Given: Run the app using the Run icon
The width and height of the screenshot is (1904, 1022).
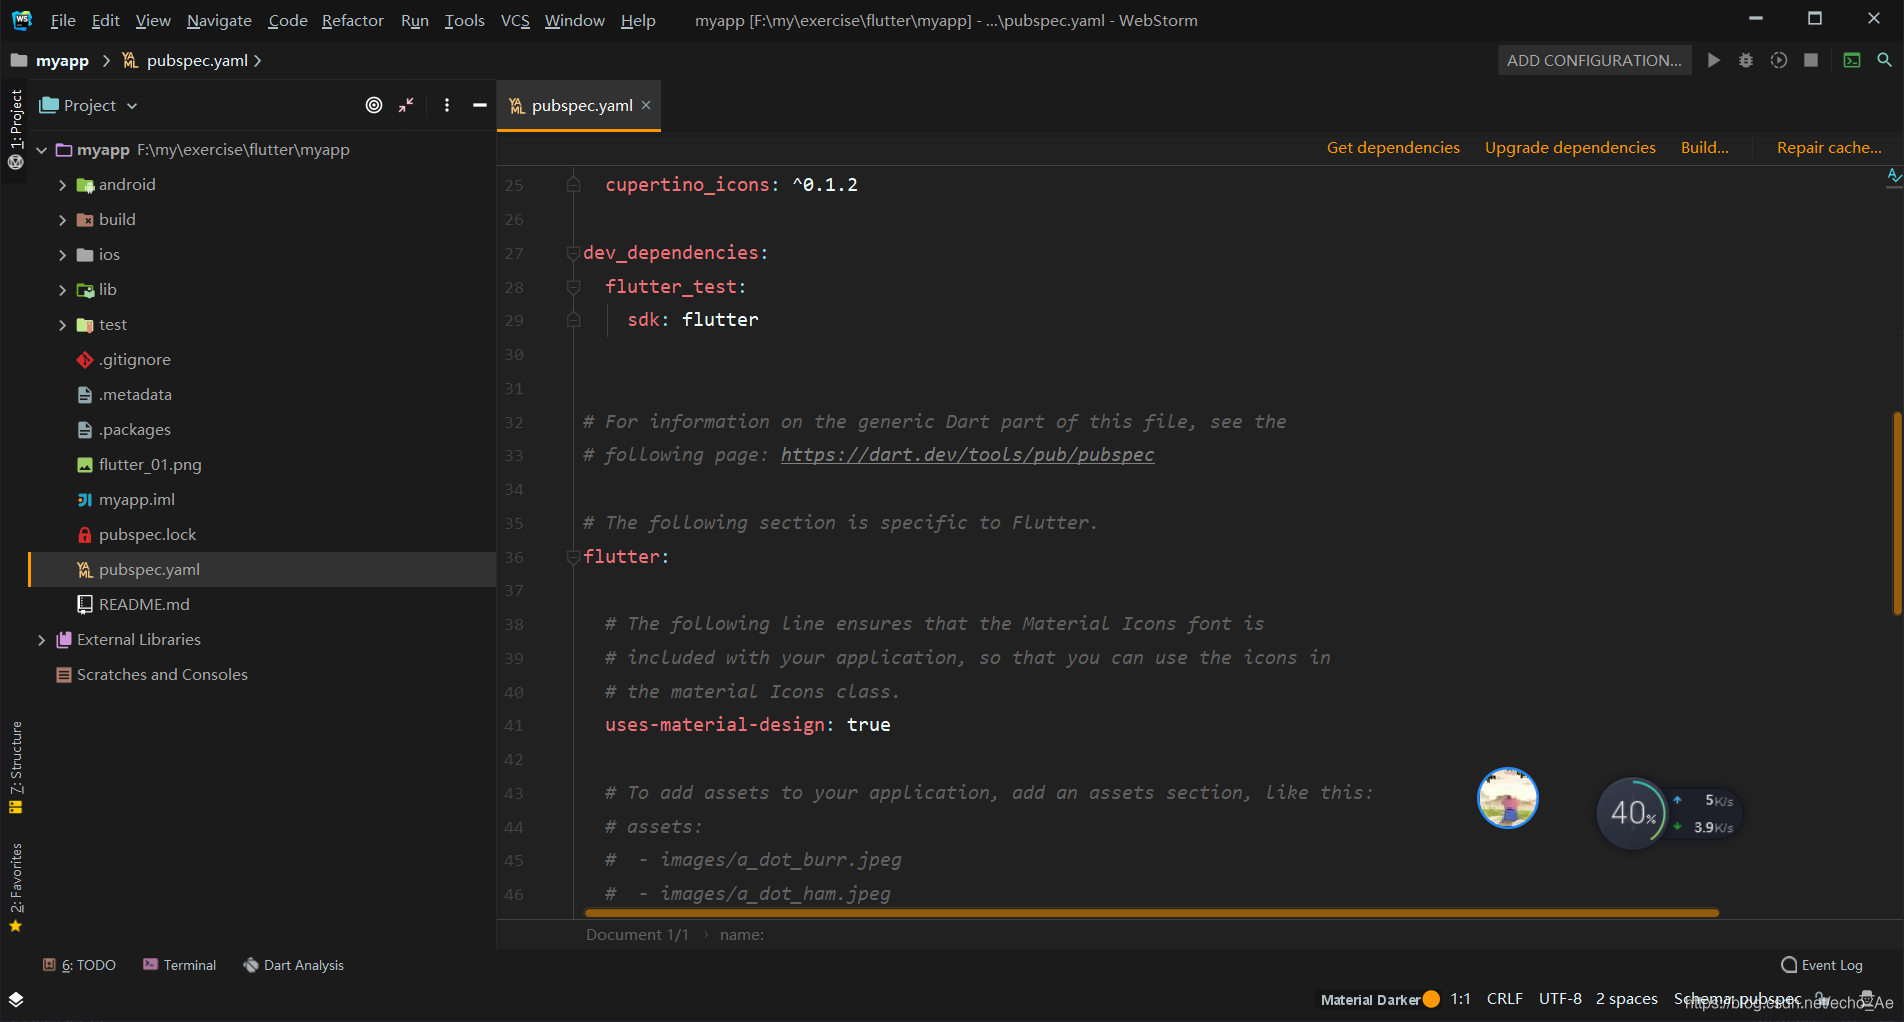Looking at the screenshot, I should click(1713, 60).
